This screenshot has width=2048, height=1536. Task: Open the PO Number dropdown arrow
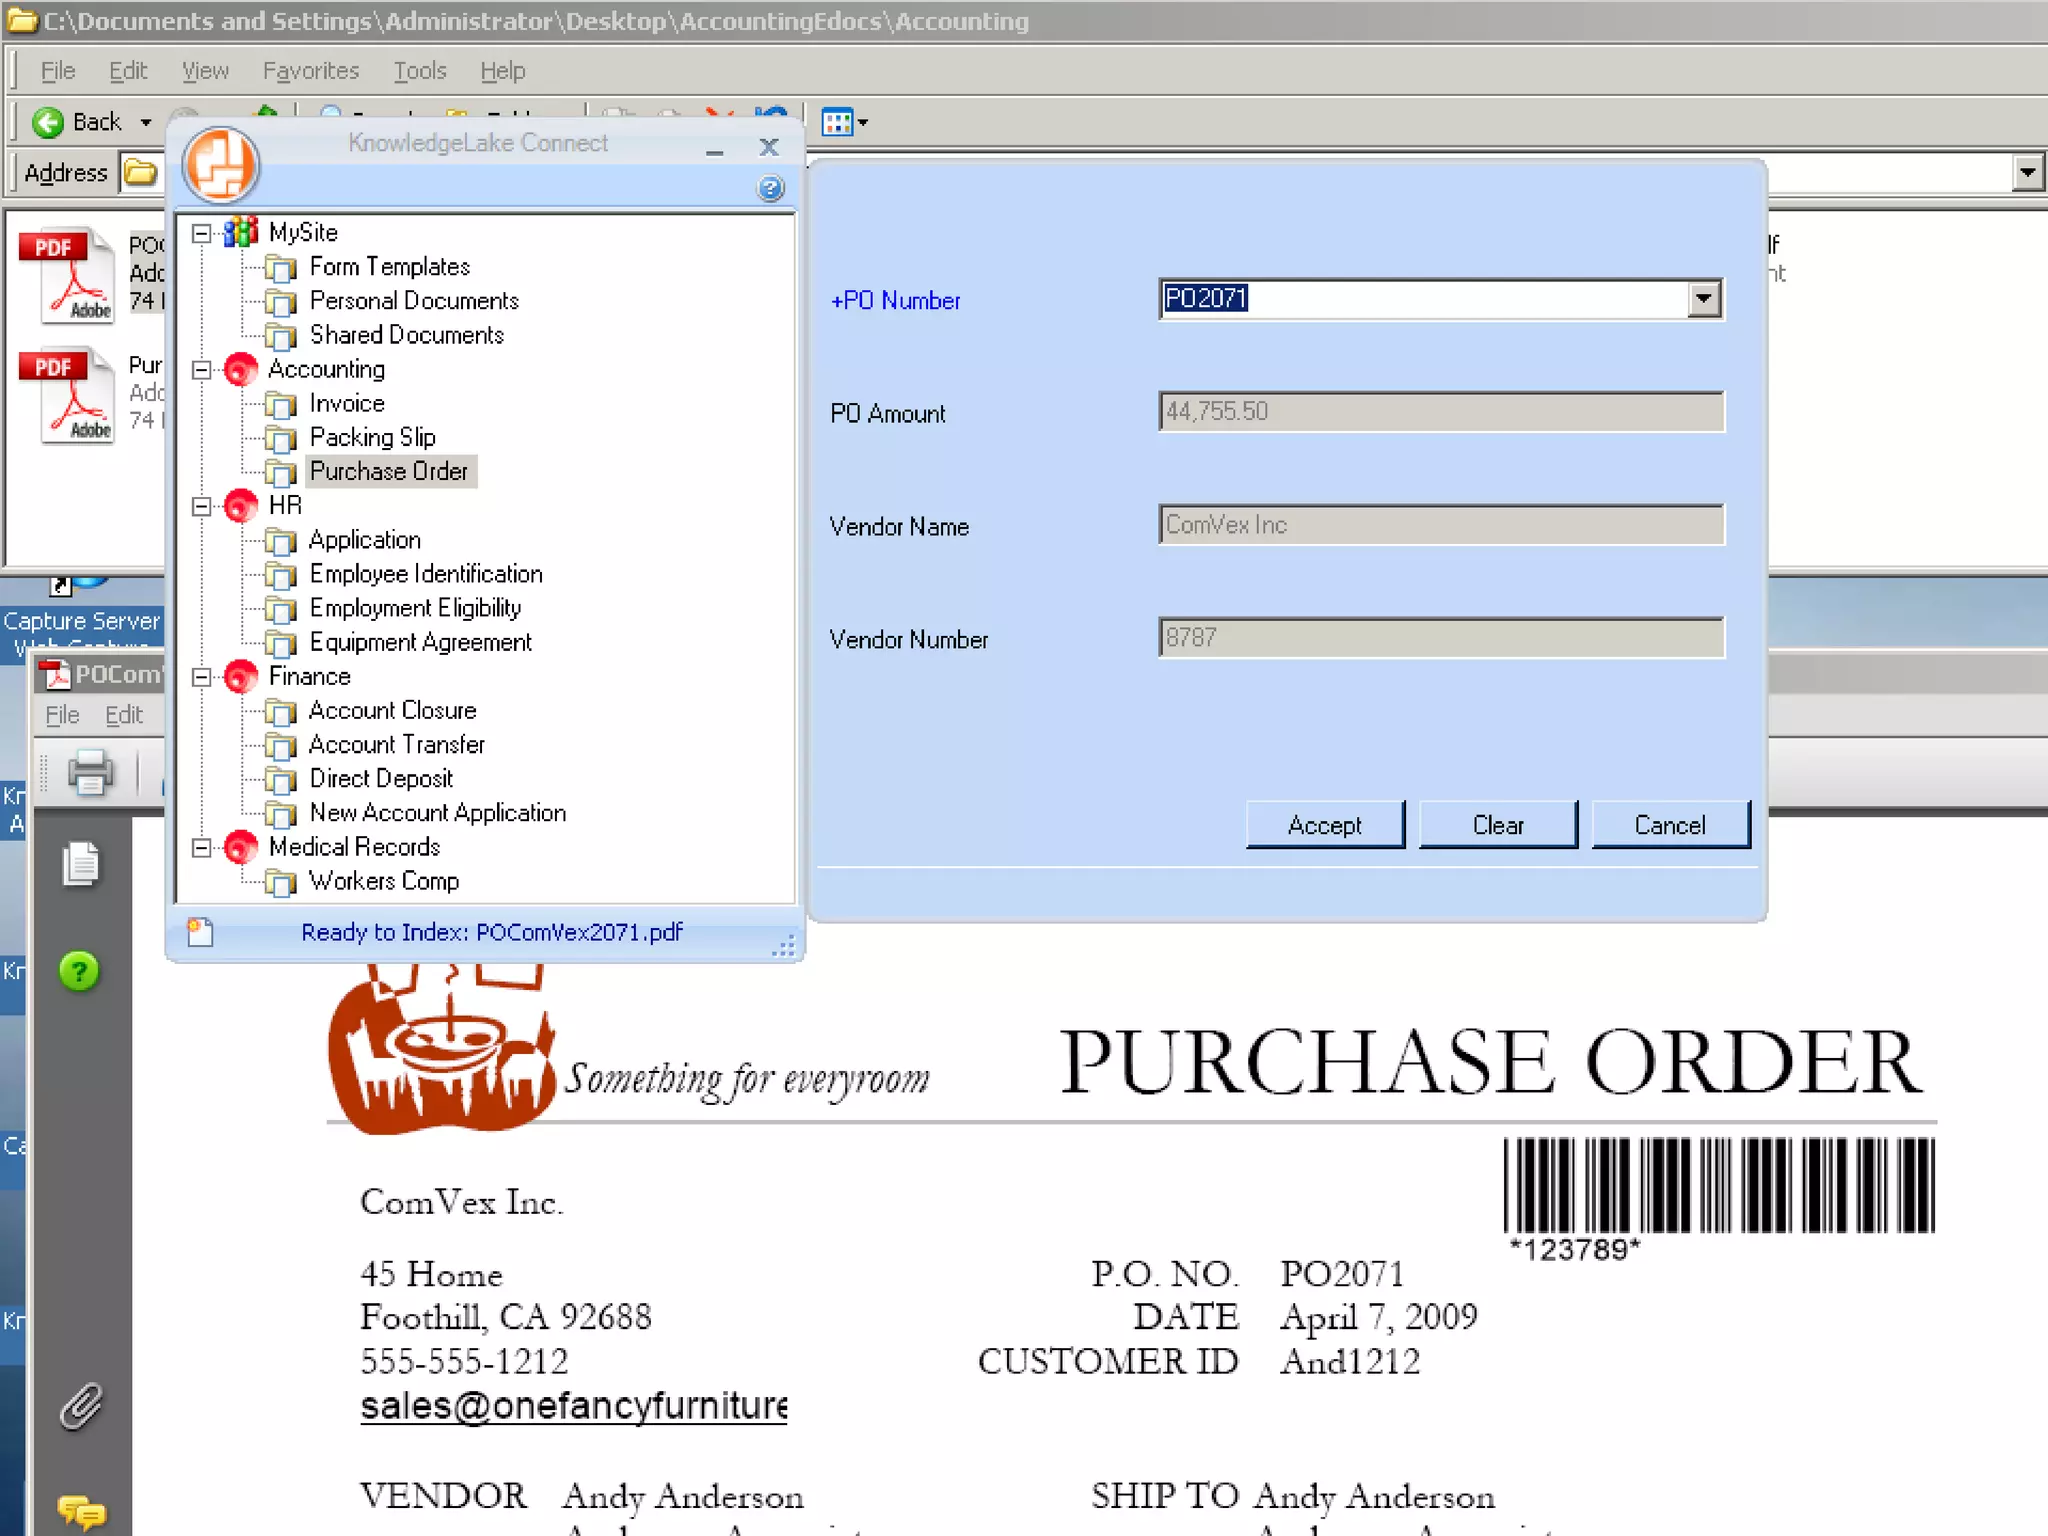click(1703, 299)
